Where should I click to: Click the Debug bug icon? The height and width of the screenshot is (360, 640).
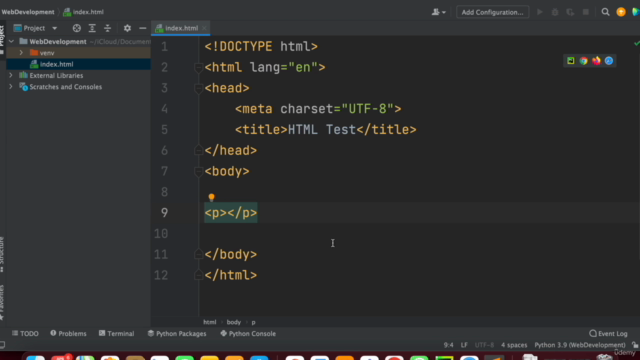[555, 12]
